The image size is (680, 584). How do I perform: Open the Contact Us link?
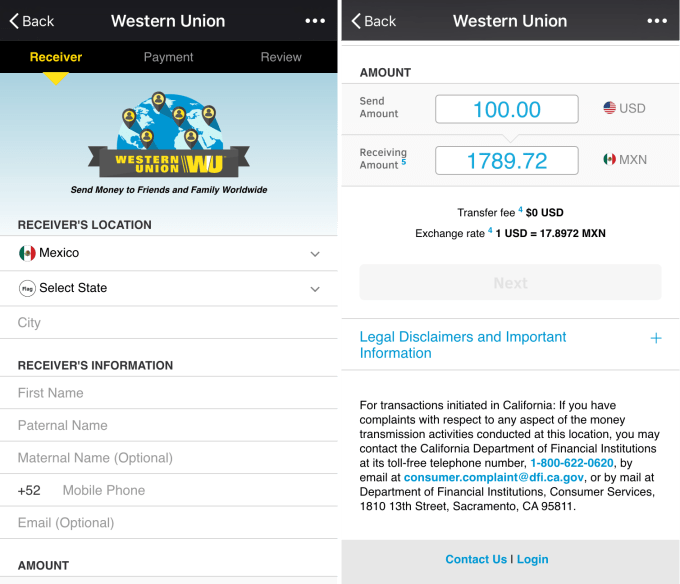(x=476, y=559)
